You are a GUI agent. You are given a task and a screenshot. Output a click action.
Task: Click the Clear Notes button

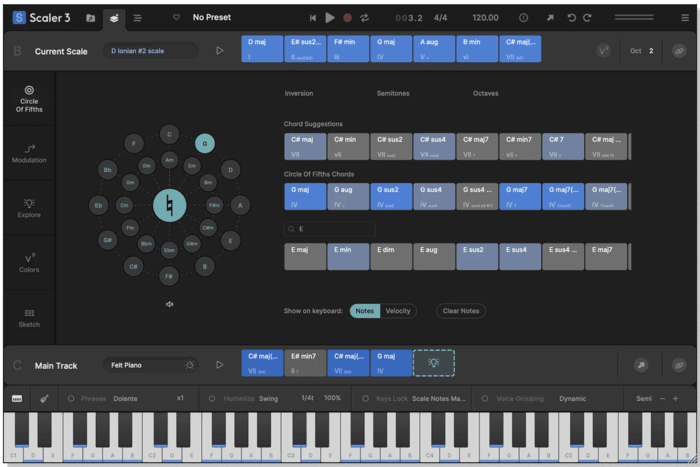[461, 311]
